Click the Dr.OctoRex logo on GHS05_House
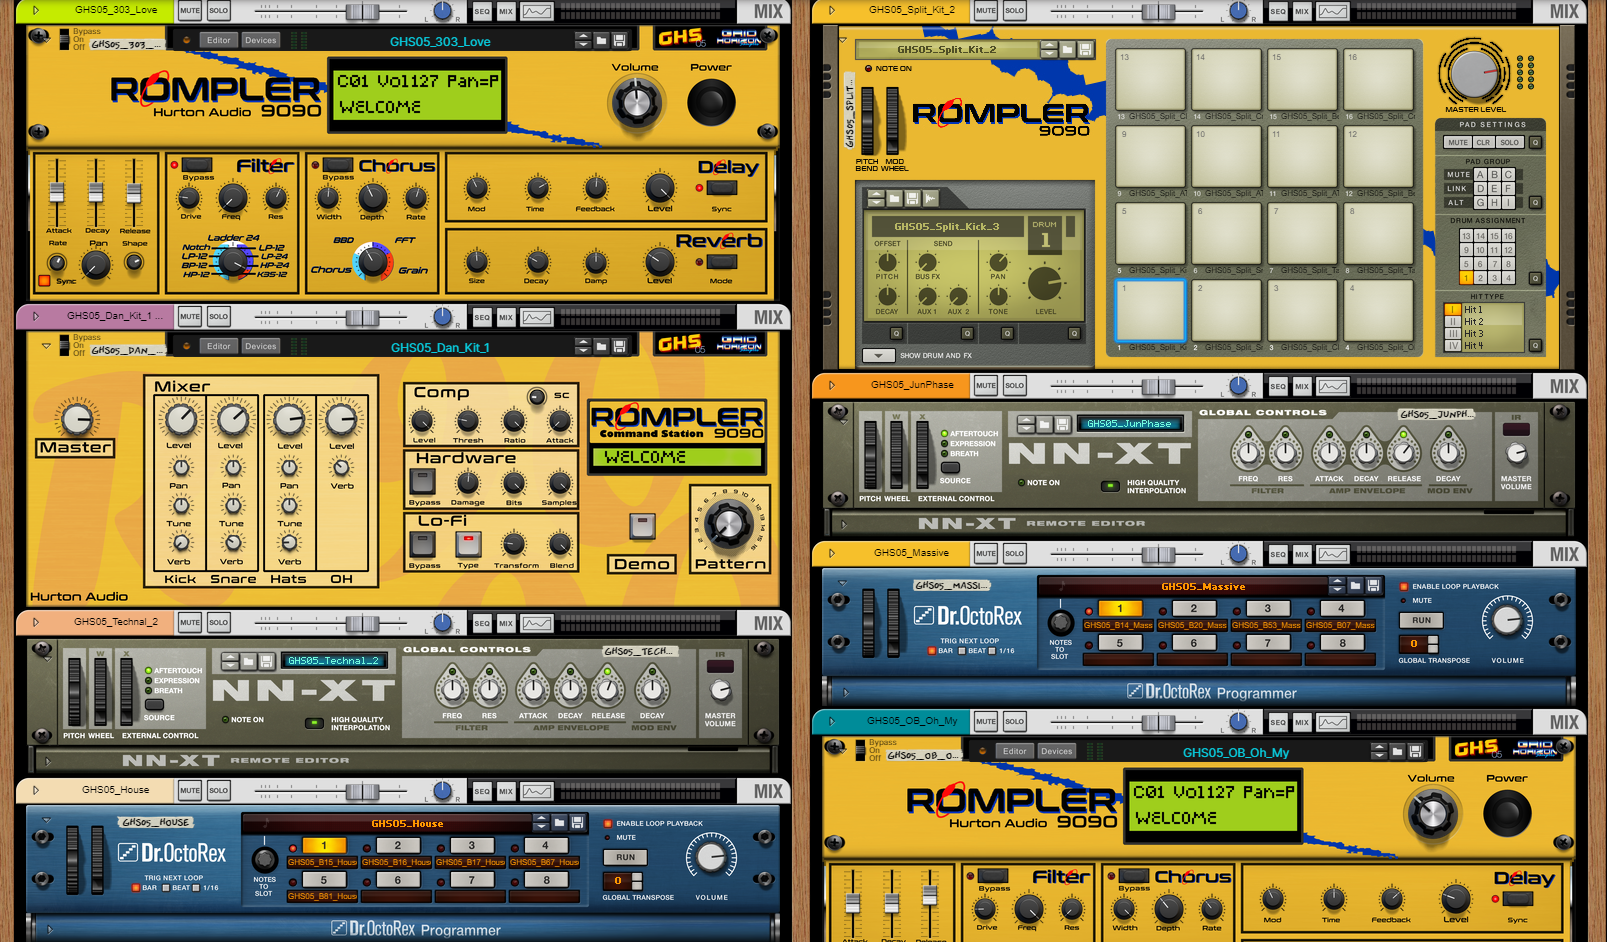 tap(173, 855)
